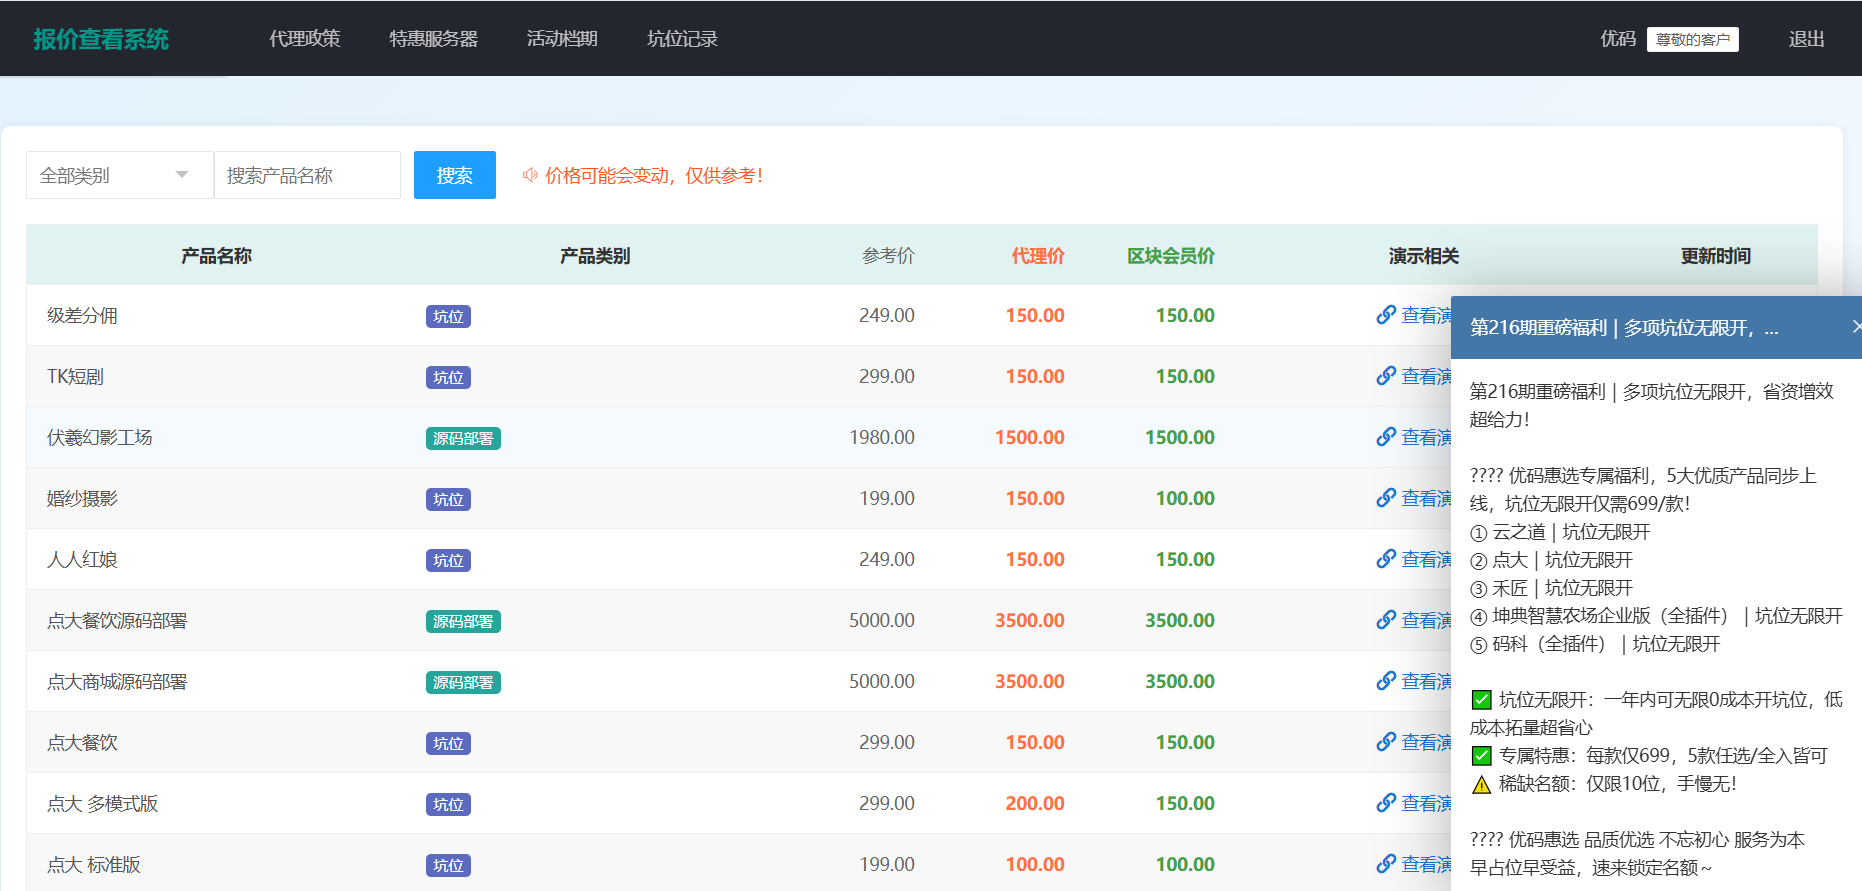The image size is (1862, 891).
Task: Click the 报价查看系统 site logo
Action: 101,39
